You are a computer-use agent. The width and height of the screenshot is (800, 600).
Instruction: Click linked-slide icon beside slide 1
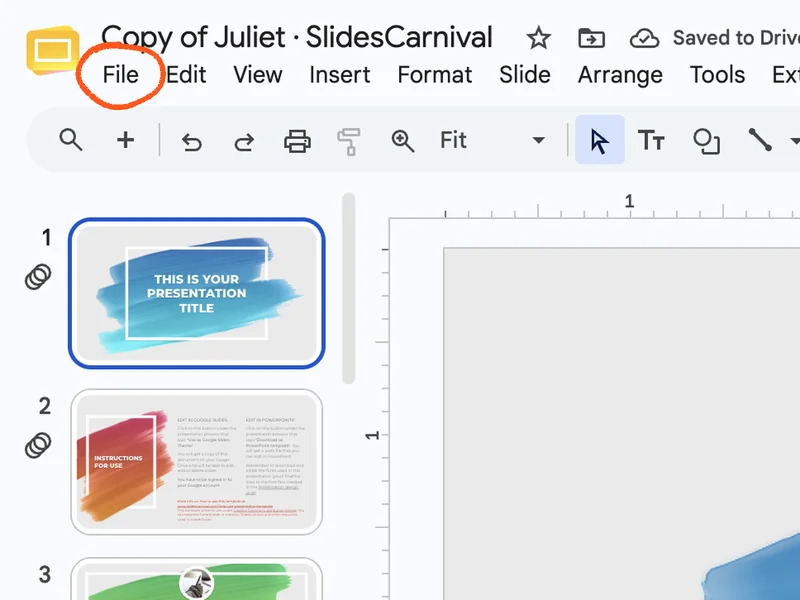point(38,277)
